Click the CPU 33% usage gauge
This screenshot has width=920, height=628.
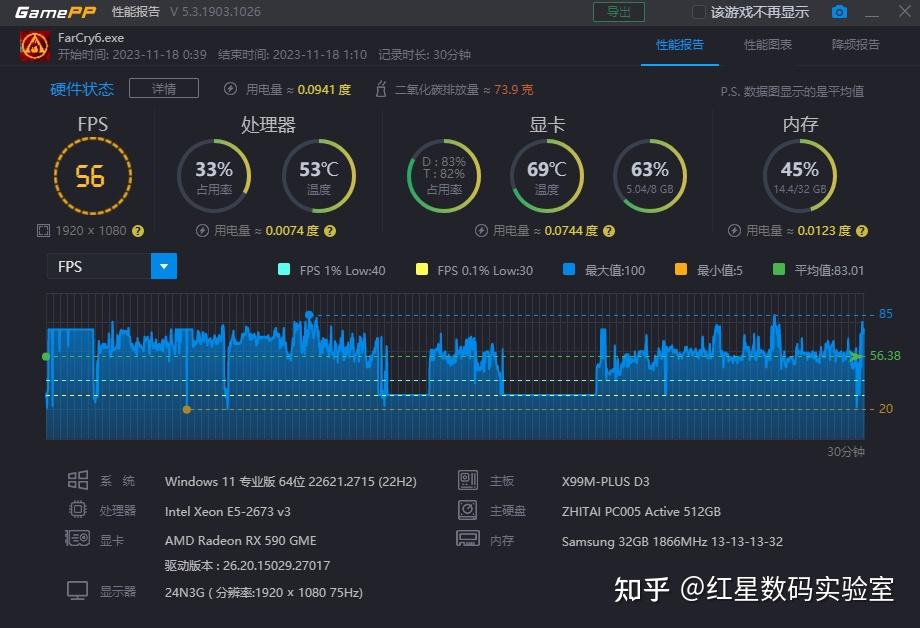coord(214,176)
